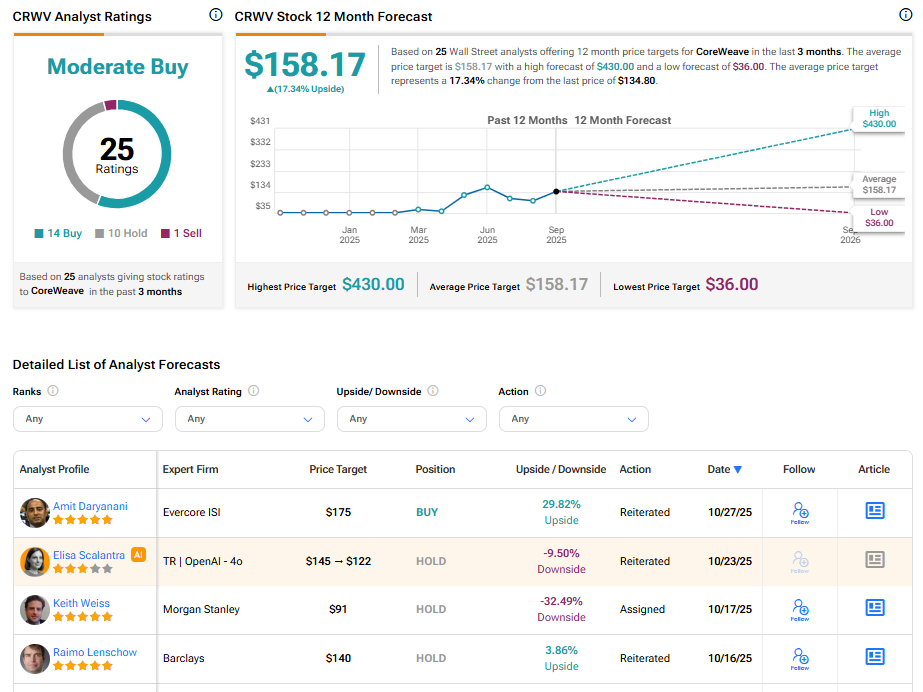Open the Upside/Downside dropdown

pos(412,419)
